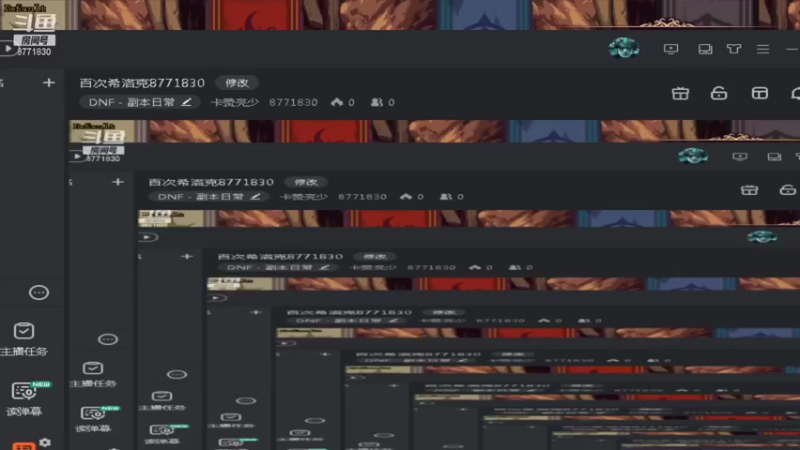Click the display window icon in the first nested preview
Viewport: 800px width, 450px height.
tap(774, 157)
